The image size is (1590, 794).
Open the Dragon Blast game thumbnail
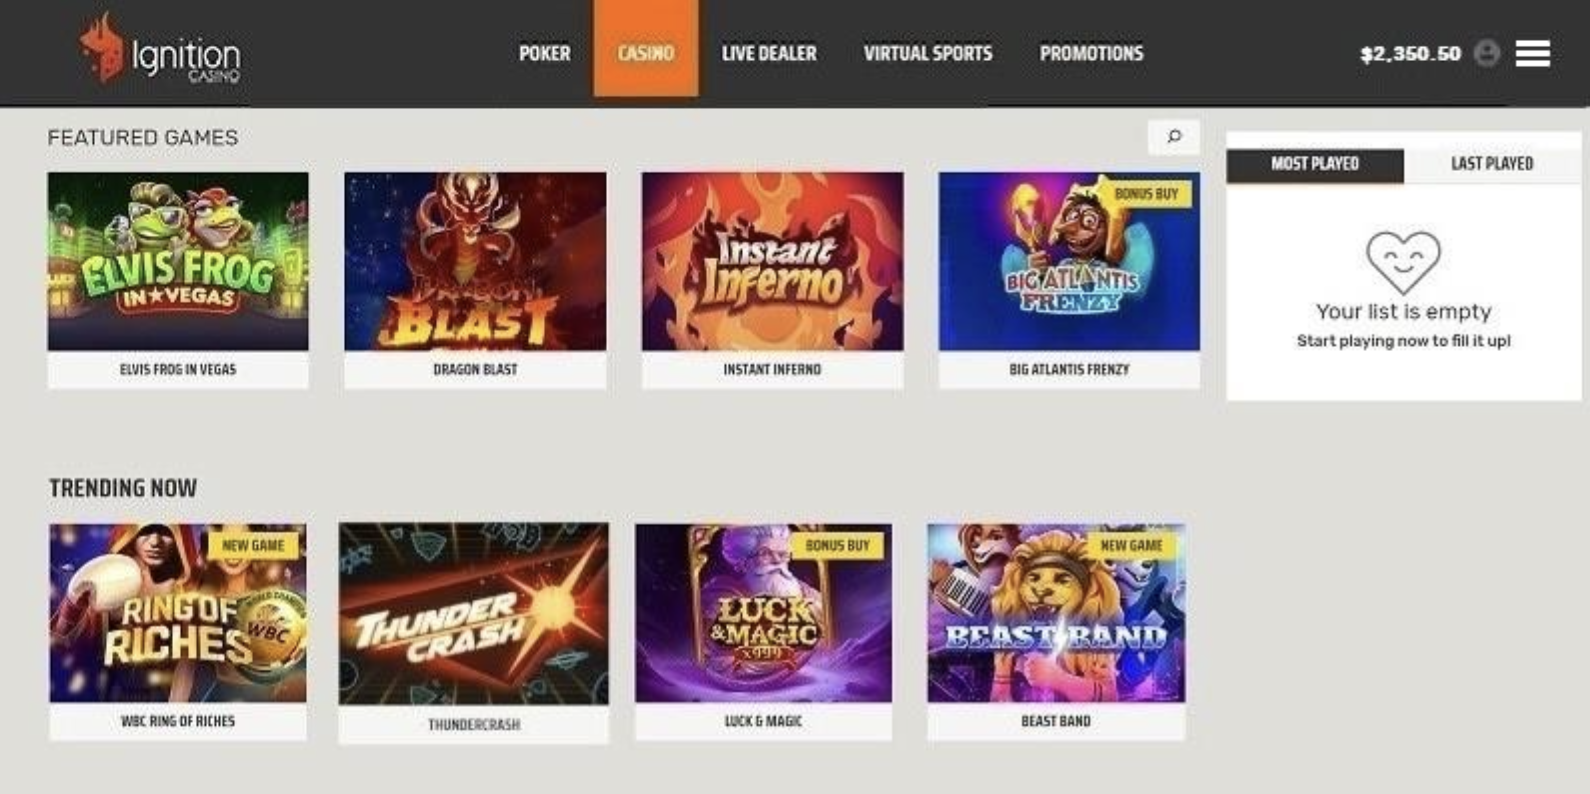pos(475,261)
